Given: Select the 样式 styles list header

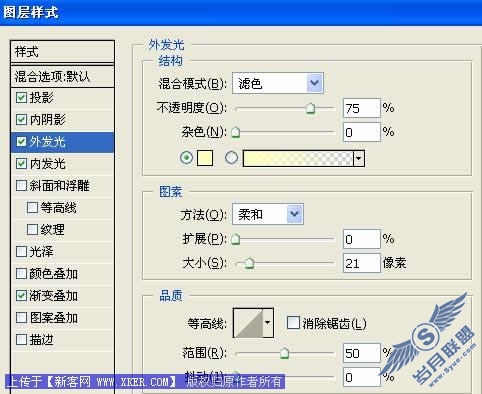Looking at the screenshot, I should 62,52.
